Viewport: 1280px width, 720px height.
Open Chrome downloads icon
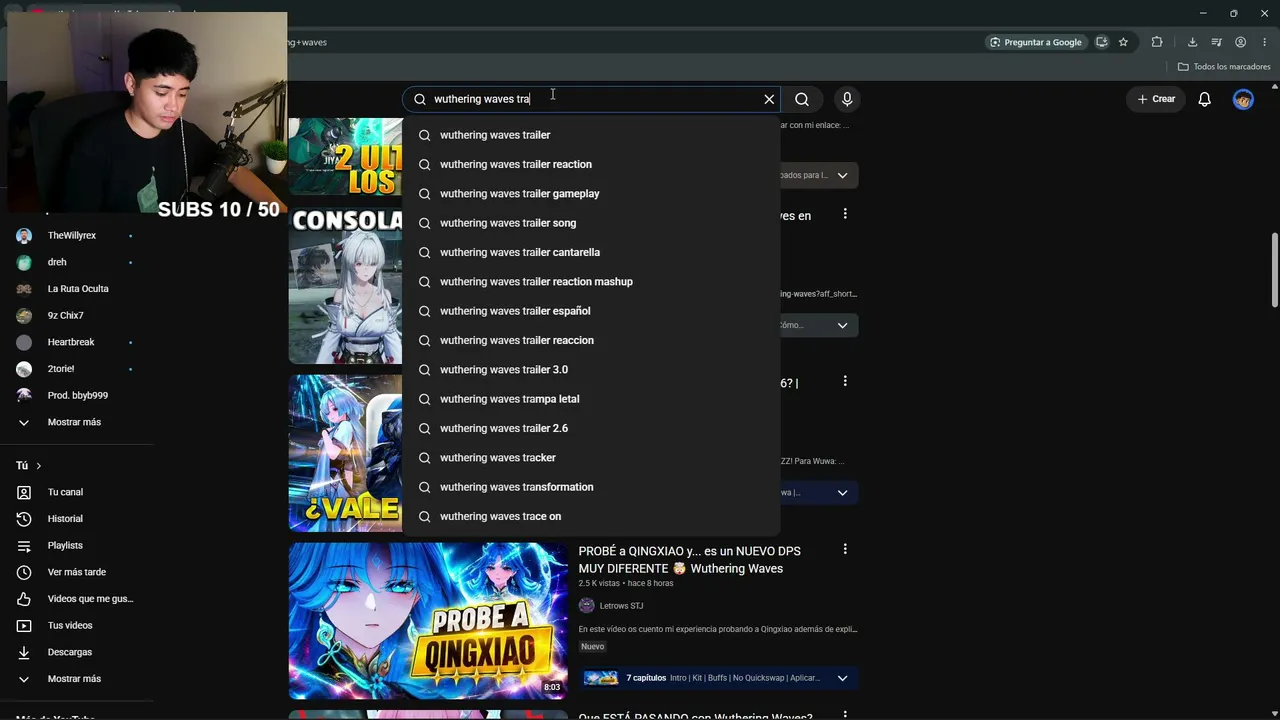pos(1192,42)
